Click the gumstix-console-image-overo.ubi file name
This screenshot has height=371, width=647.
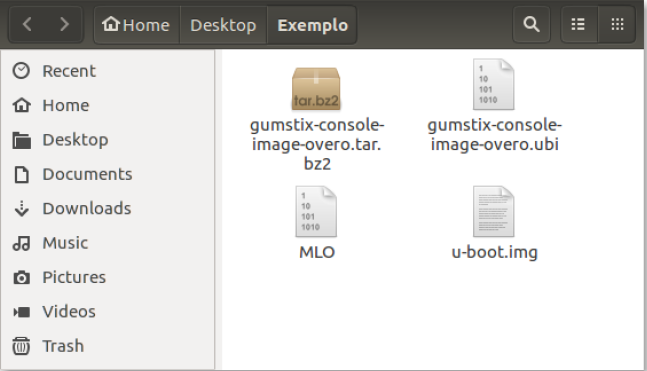pyautogui.click(x=494, y=135)
